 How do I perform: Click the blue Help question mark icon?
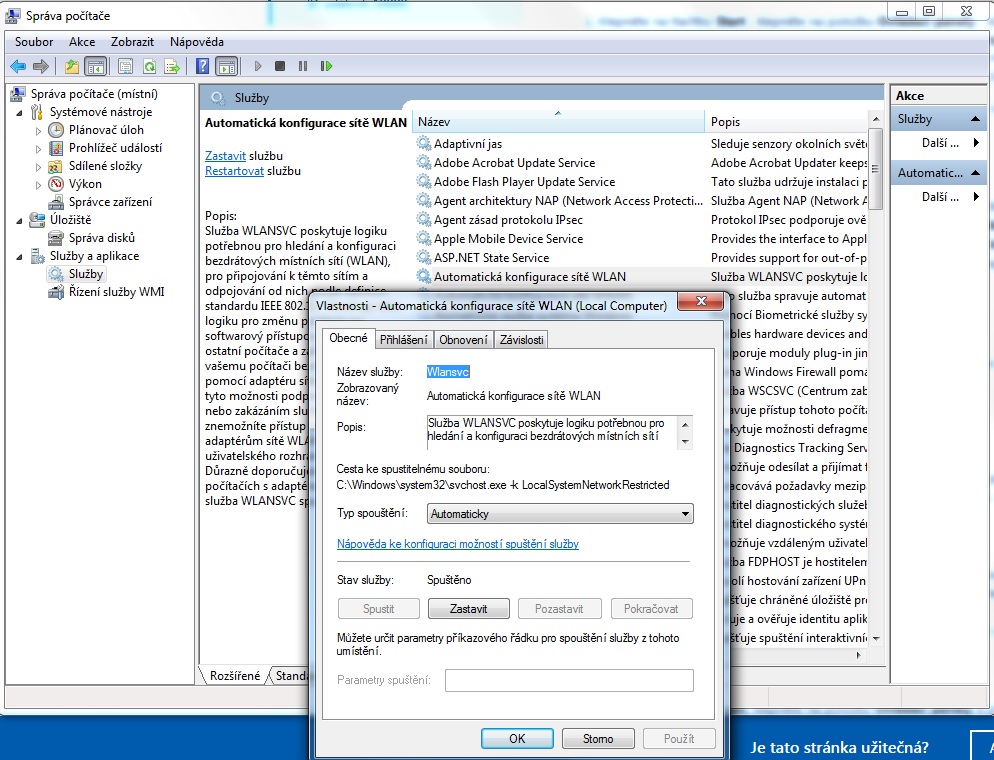pyautogui.click(x=202, y=66)
